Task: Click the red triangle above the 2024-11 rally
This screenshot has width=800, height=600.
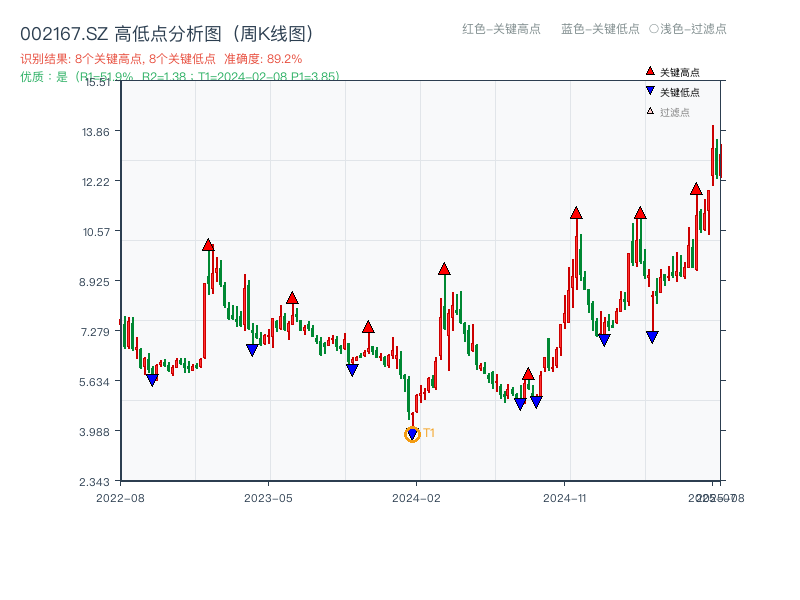Action: click(x=576, y=211)
